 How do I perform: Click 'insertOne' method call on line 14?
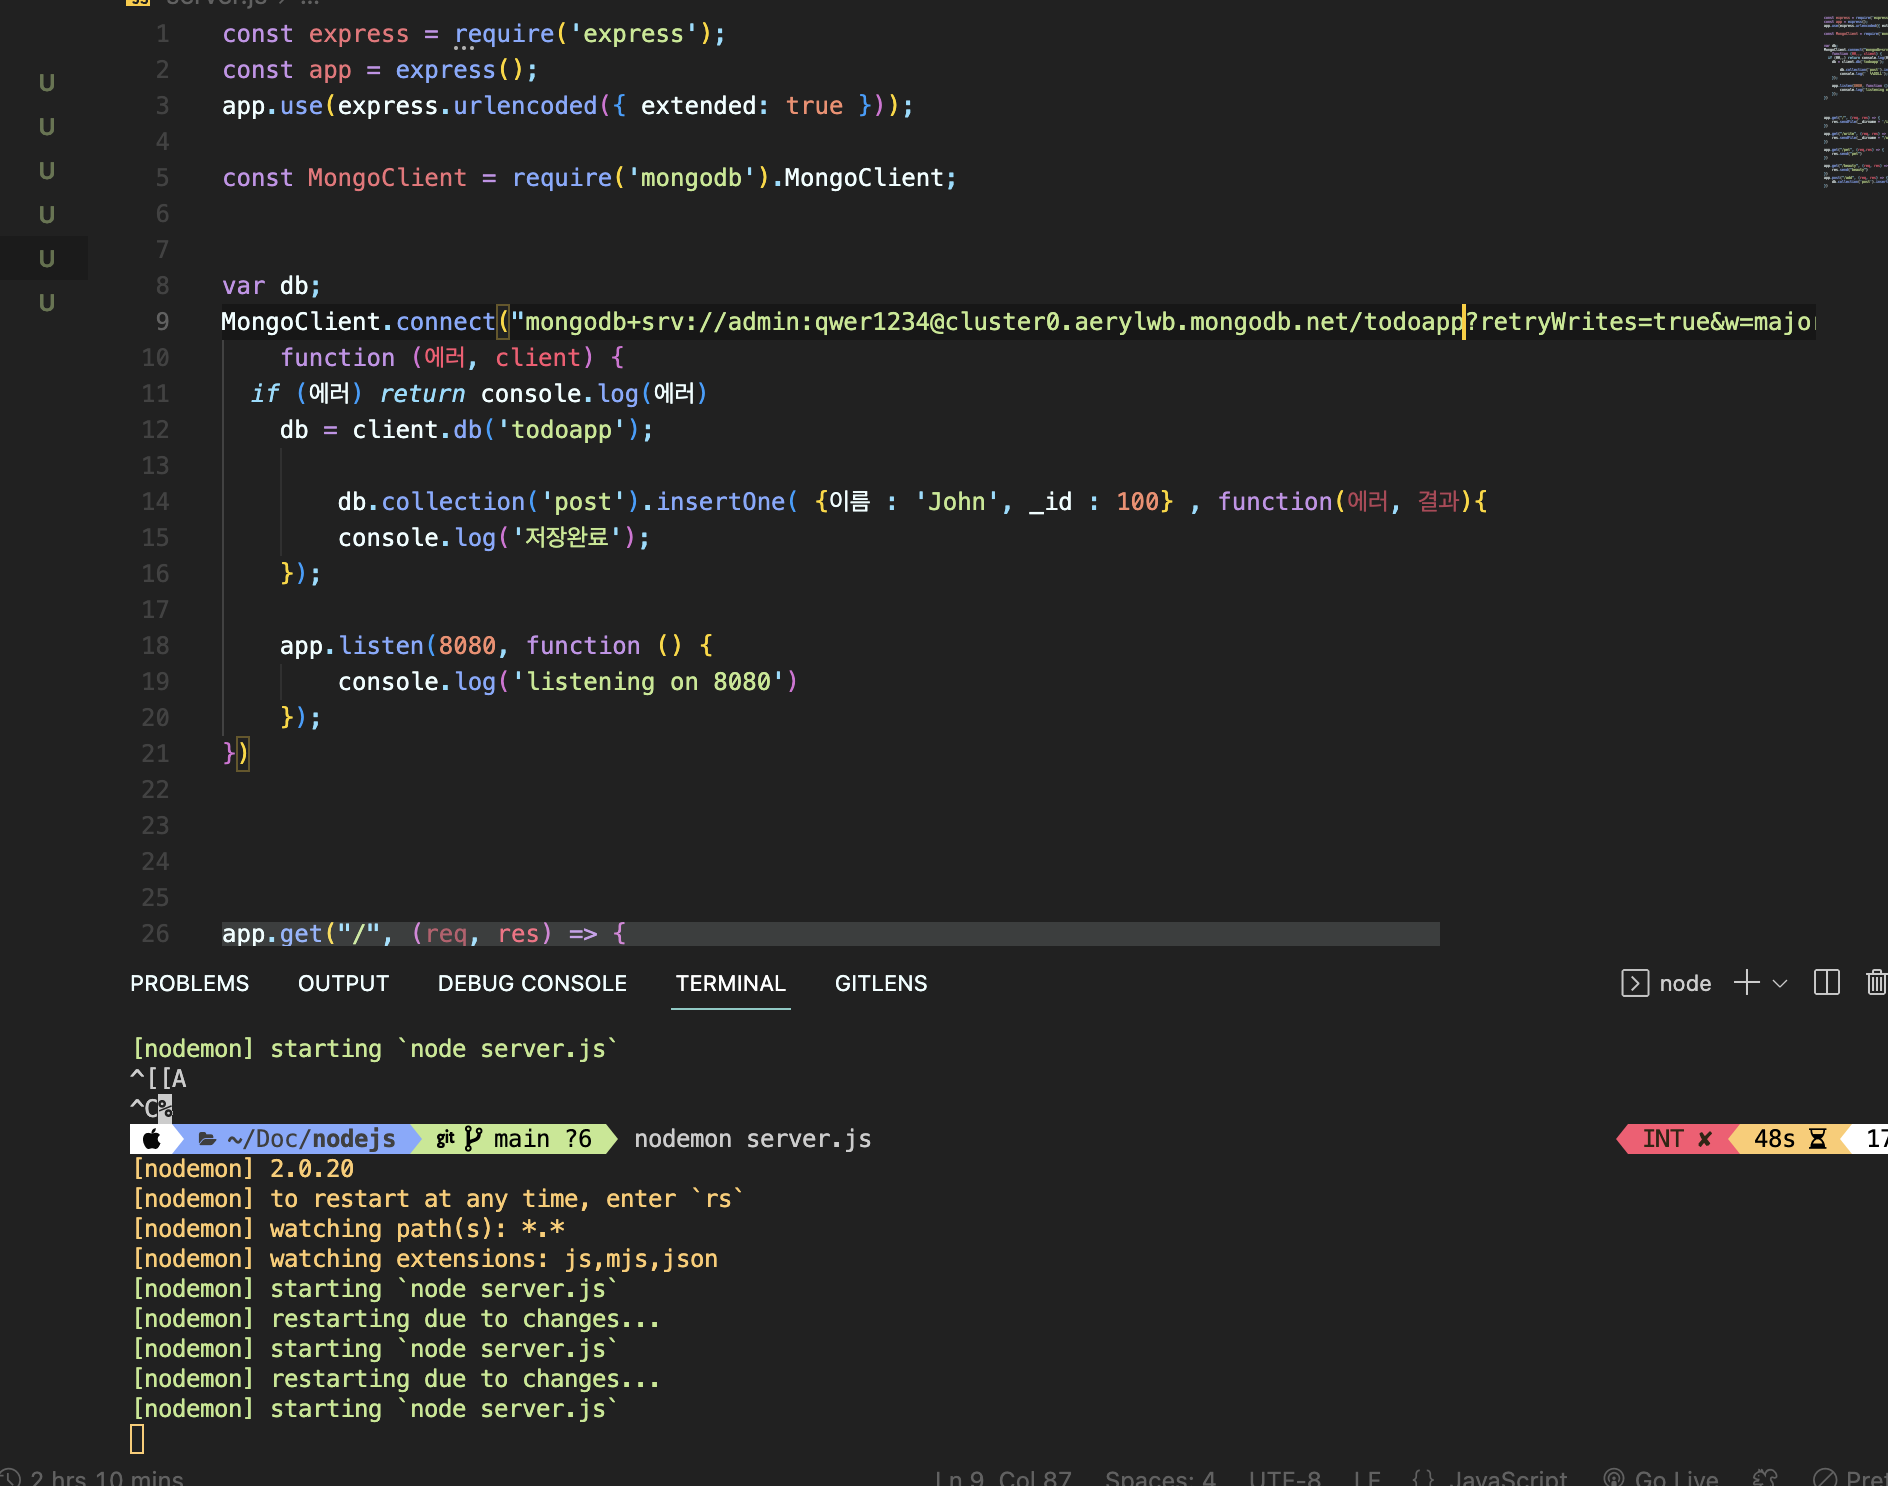720,502
